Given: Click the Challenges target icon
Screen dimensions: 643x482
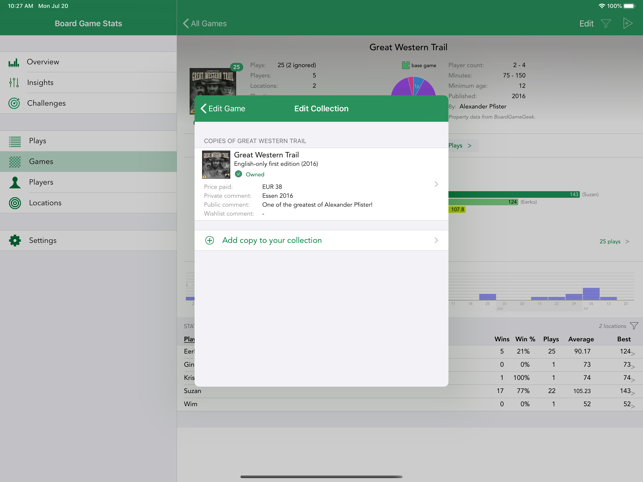Looking at the screenshot, I should point(14,103).
